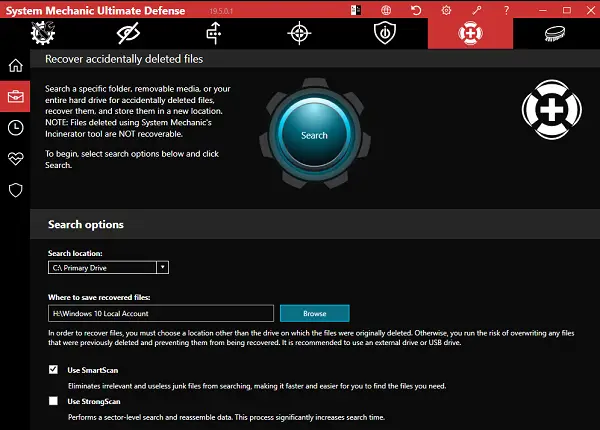Open the power shield Protect tab

point(385,33)
